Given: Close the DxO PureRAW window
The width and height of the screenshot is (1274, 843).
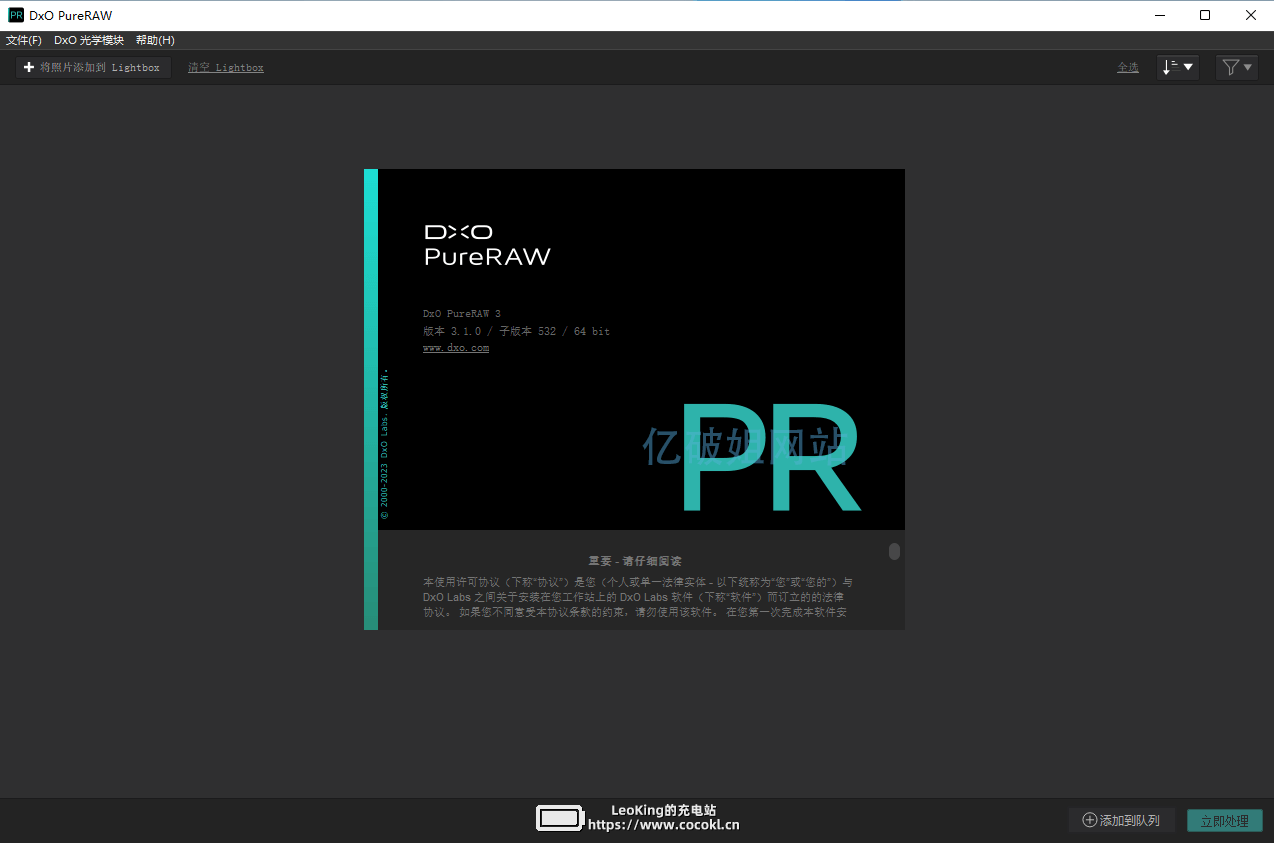Looking at the screenshot, I should pos(1251,15).
